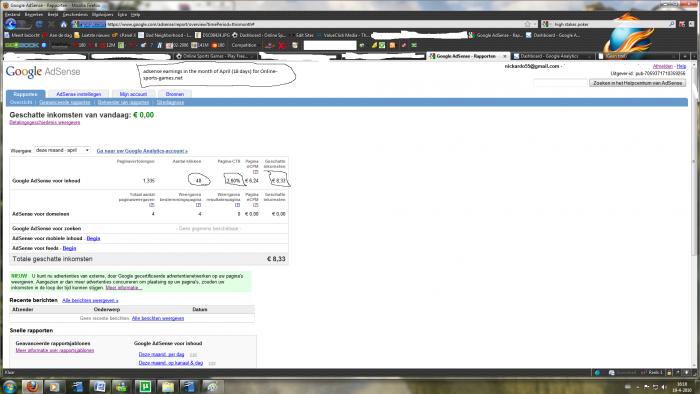Open the Weergave period dropdown

[x=62, y=150]
